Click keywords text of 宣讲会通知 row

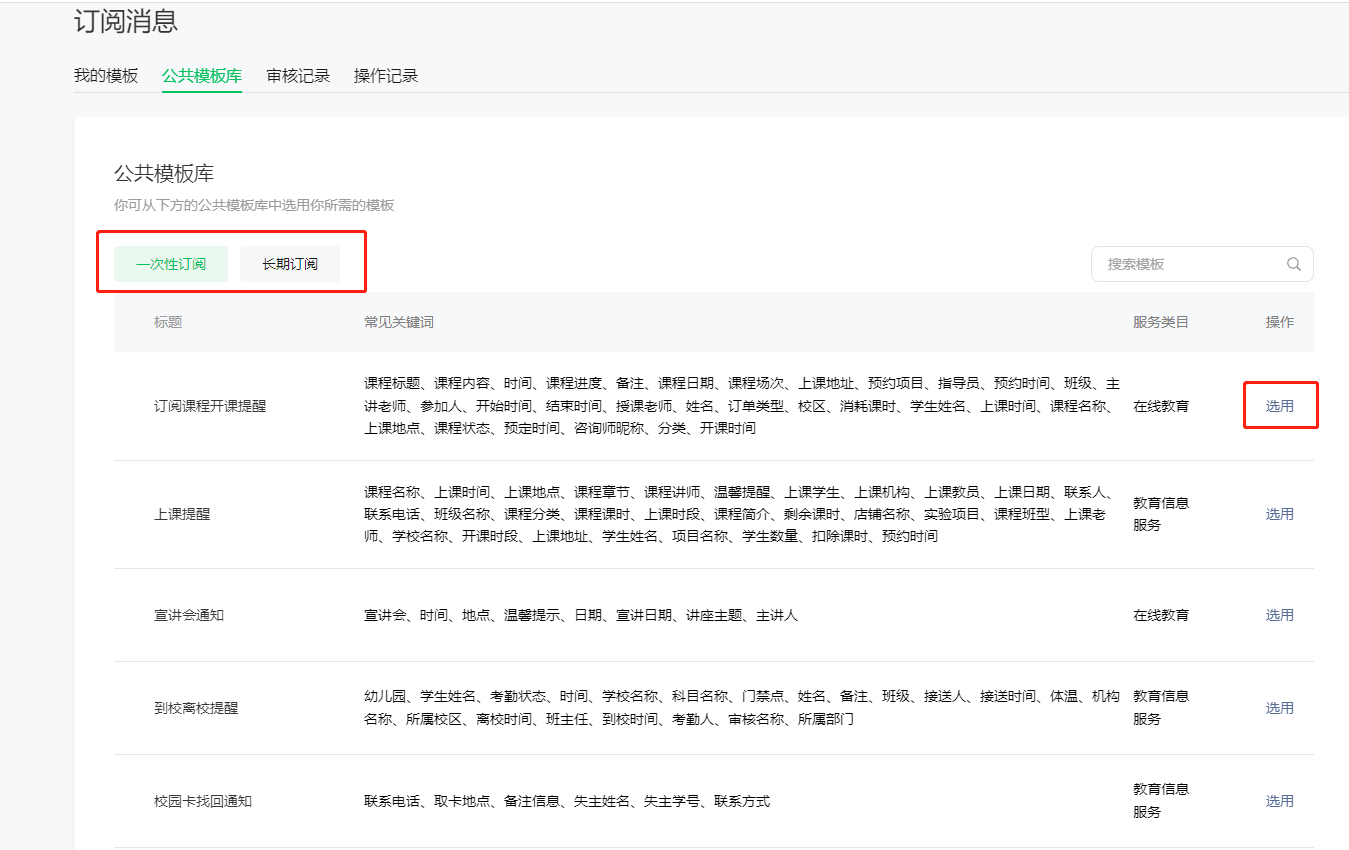click(x=581, y=615)
